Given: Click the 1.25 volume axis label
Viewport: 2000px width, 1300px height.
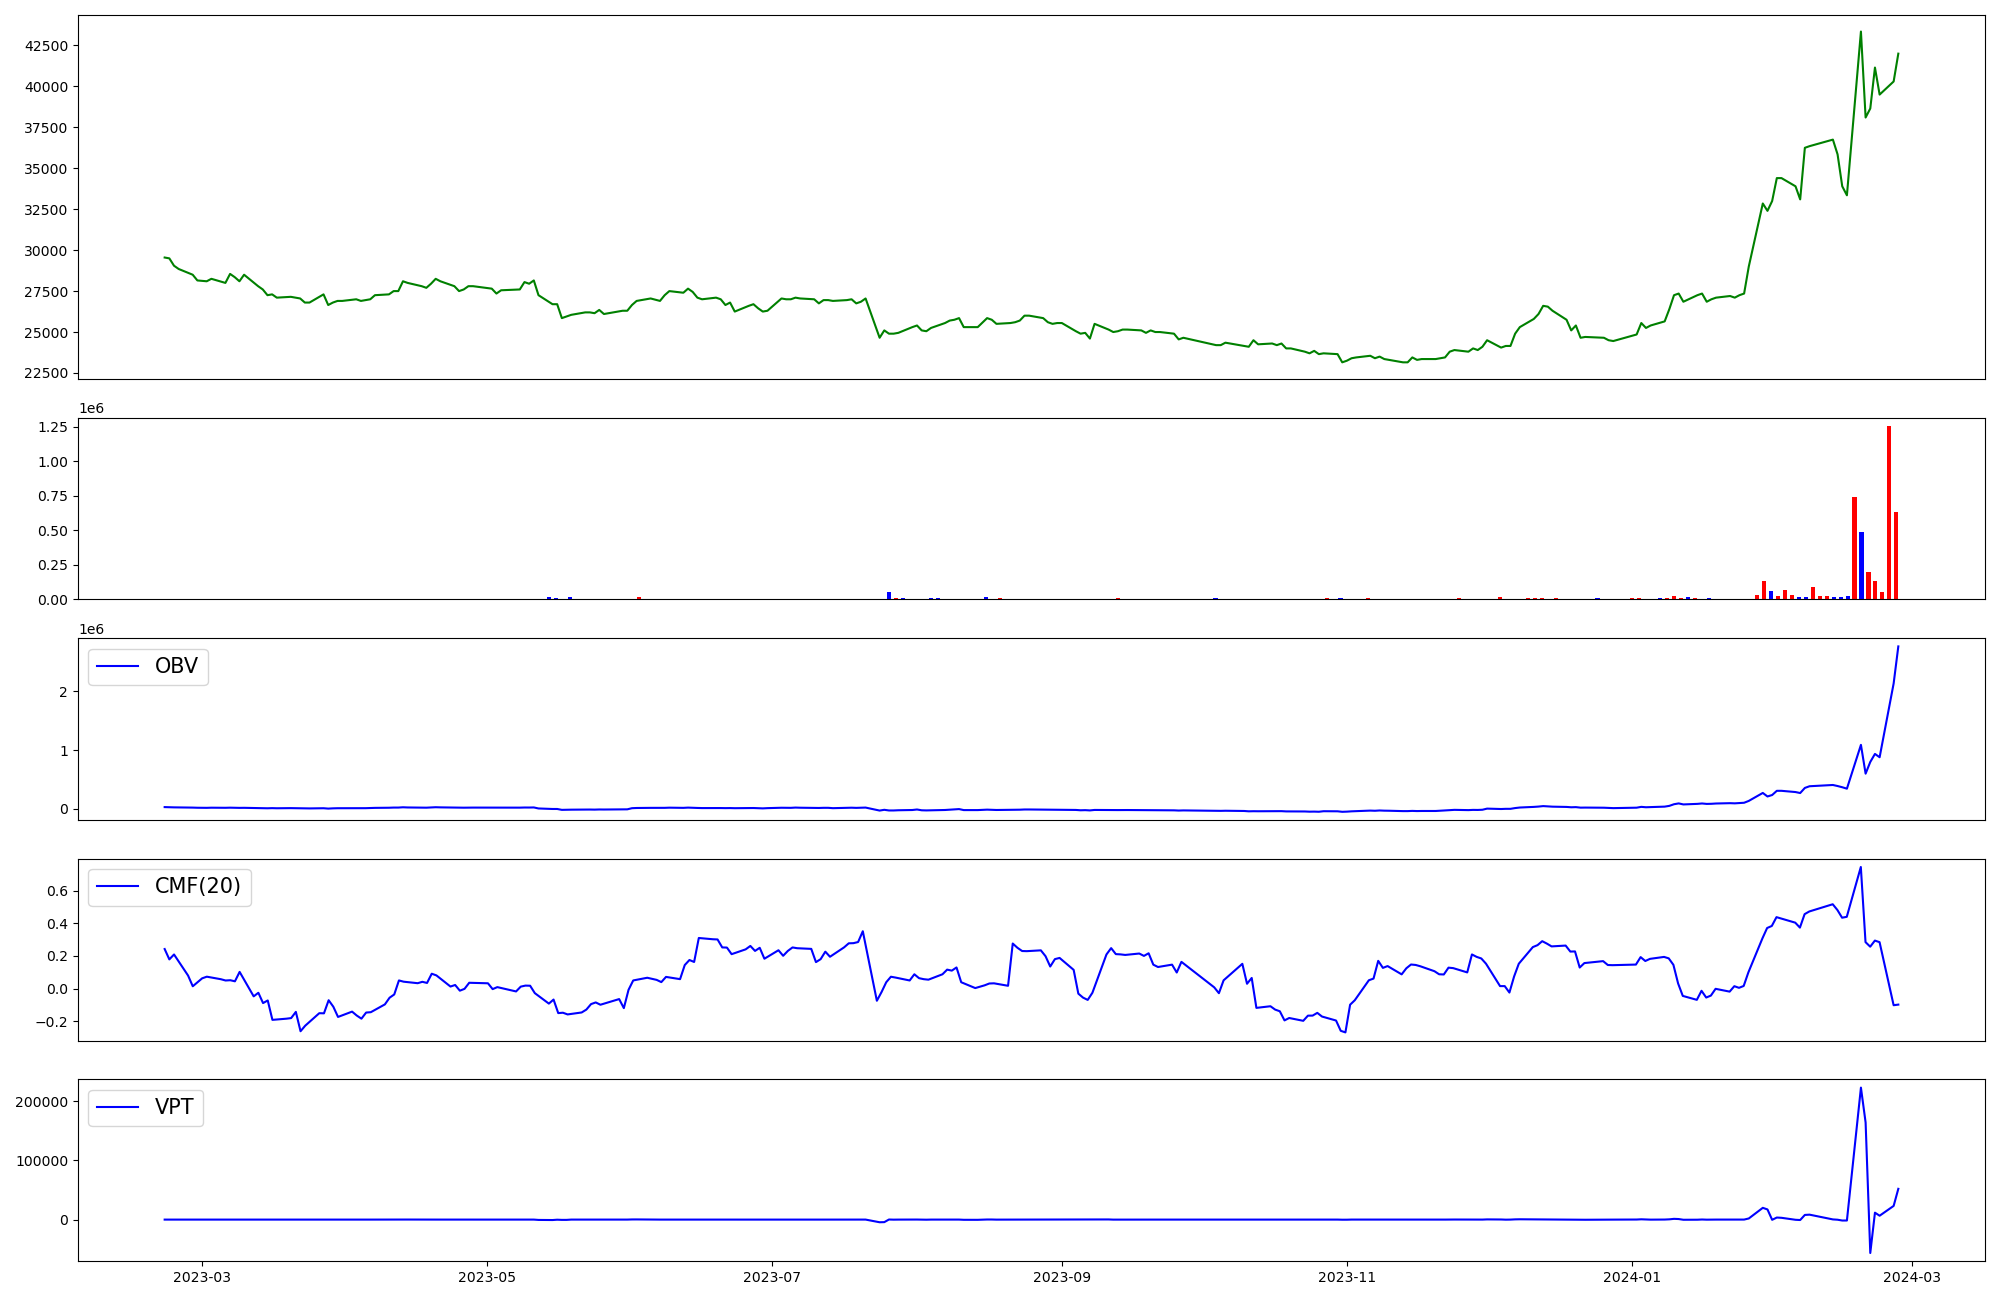Looking at the screenshot, I should (x=53, y=427).
